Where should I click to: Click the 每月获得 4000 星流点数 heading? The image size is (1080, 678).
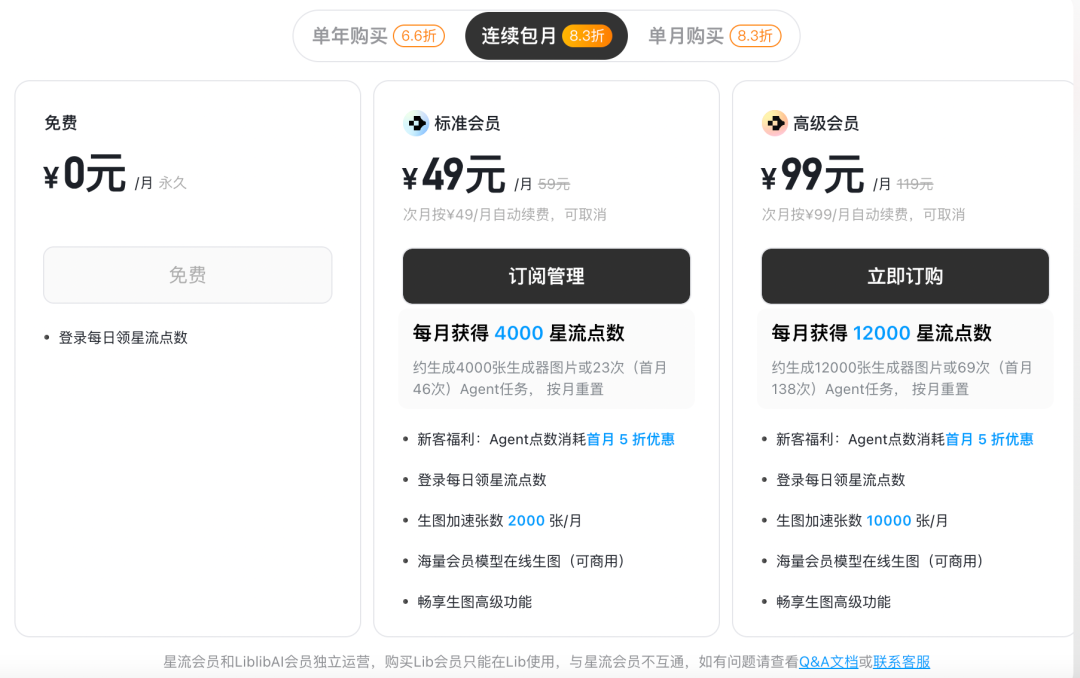click(518, 333)
